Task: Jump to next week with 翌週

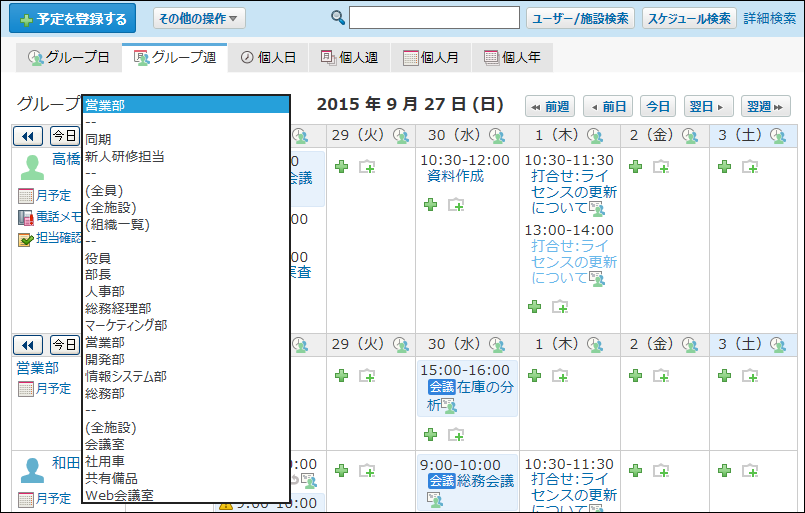Action: point(765,106)
